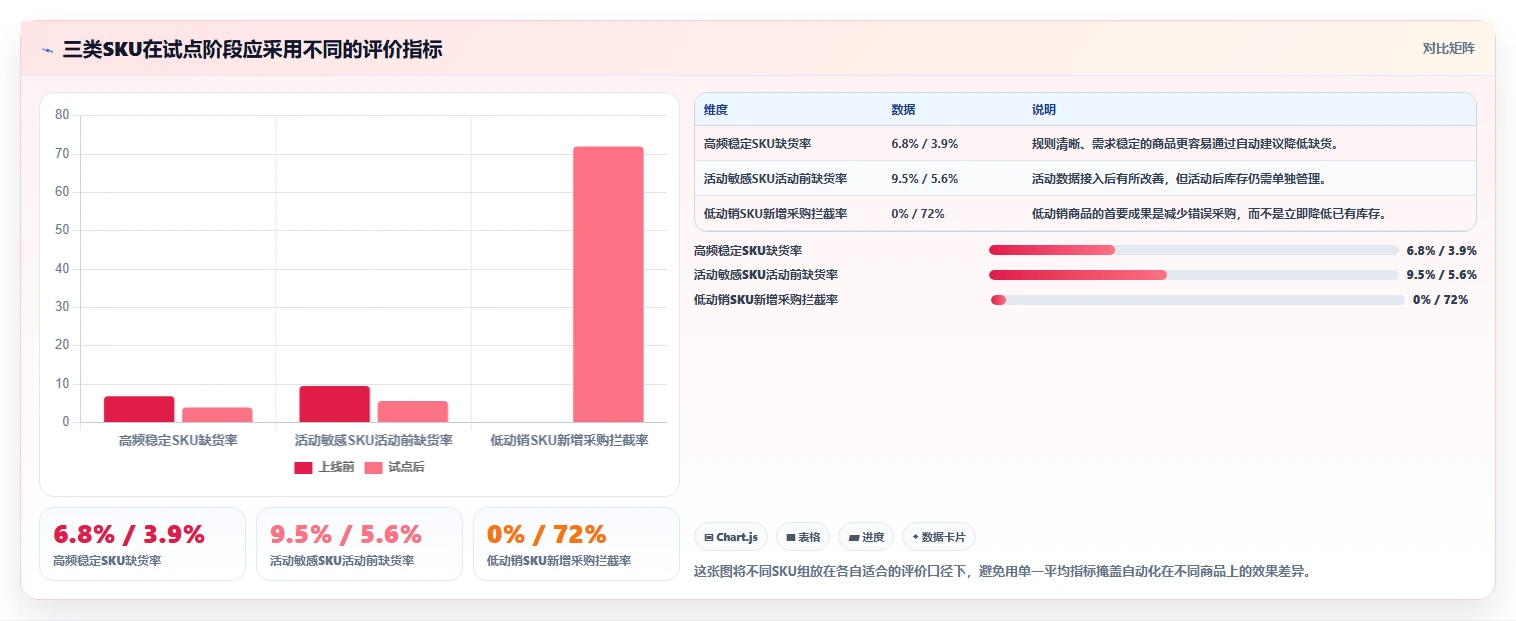The width and height of the screenshot is (1516, 621).
Task: Click the 试点后 bar for 高频稳定SKU缺货率
Action: (x=217, y=415)
